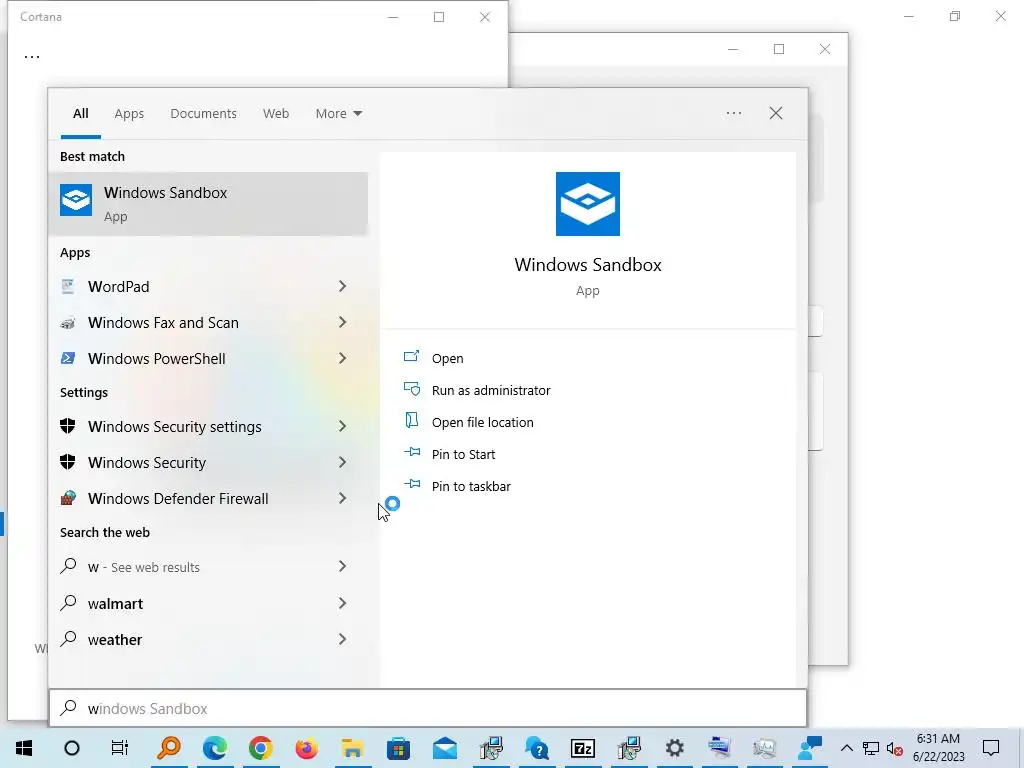The width and height of the screenshot is (1024, 768).
Task: Expand Windows Fax and Scan chevron
Action: pos(342,322)
